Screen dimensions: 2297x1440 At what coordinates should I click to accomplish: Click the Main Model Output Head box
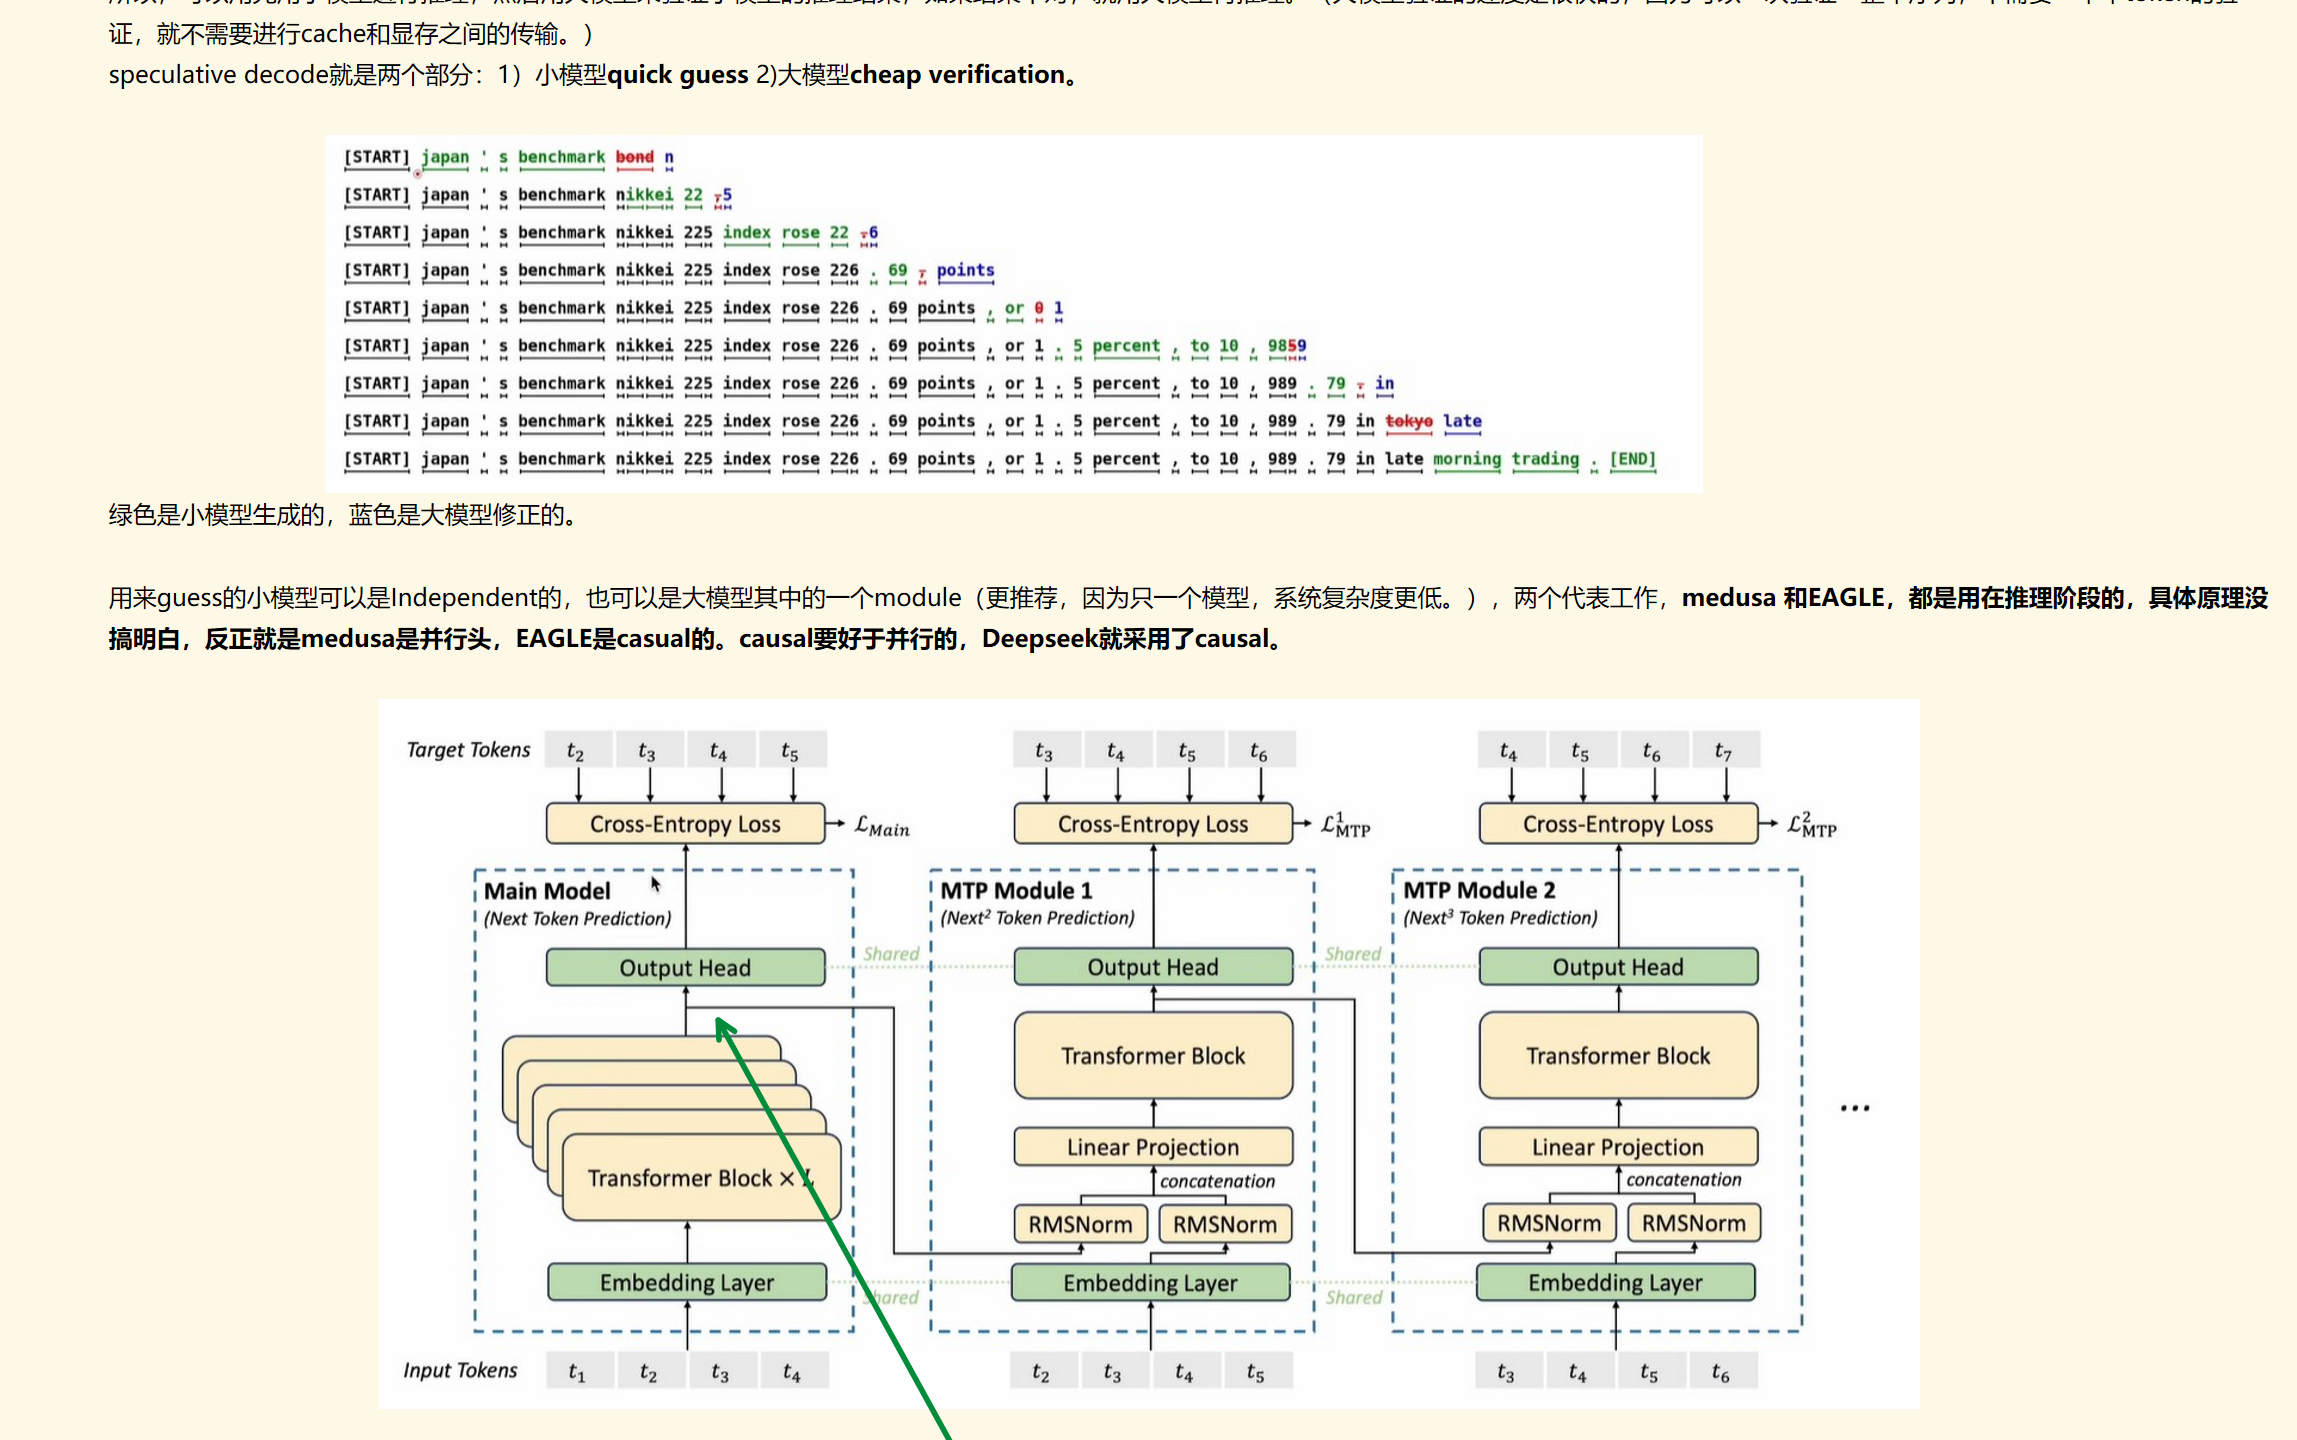(685, 967)
